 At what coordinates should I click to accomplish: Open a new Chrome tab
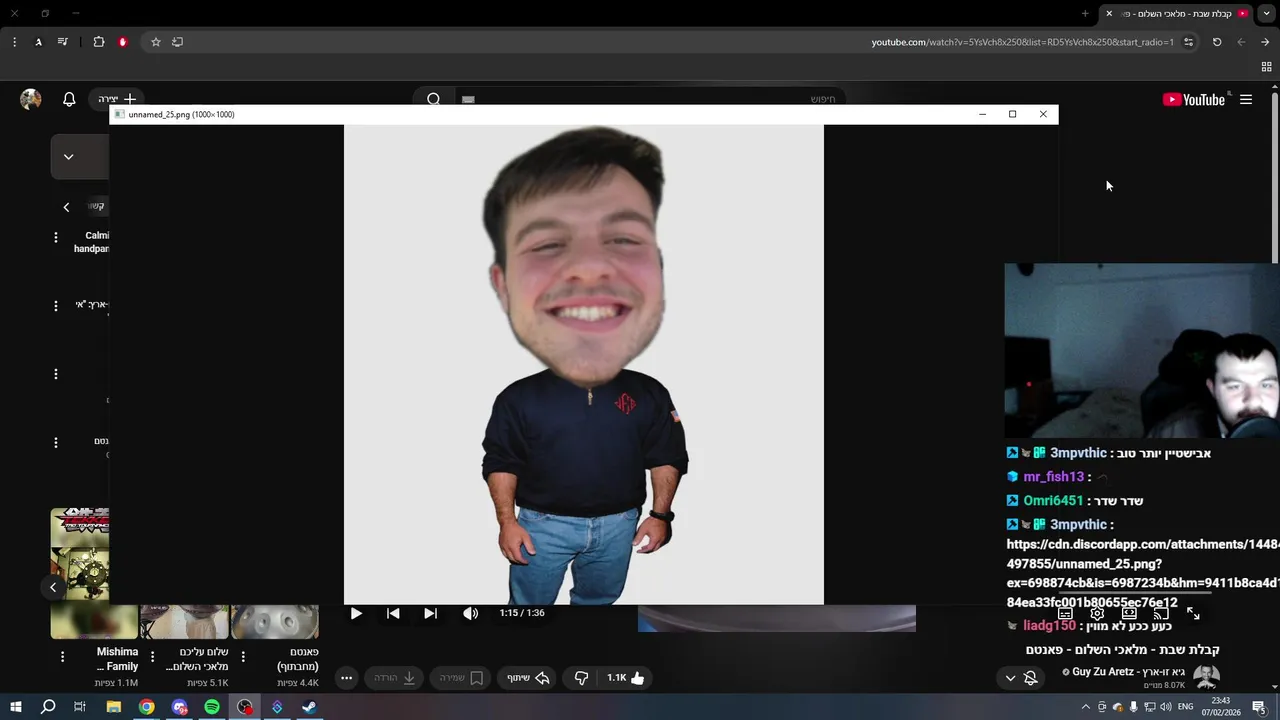1085,14
